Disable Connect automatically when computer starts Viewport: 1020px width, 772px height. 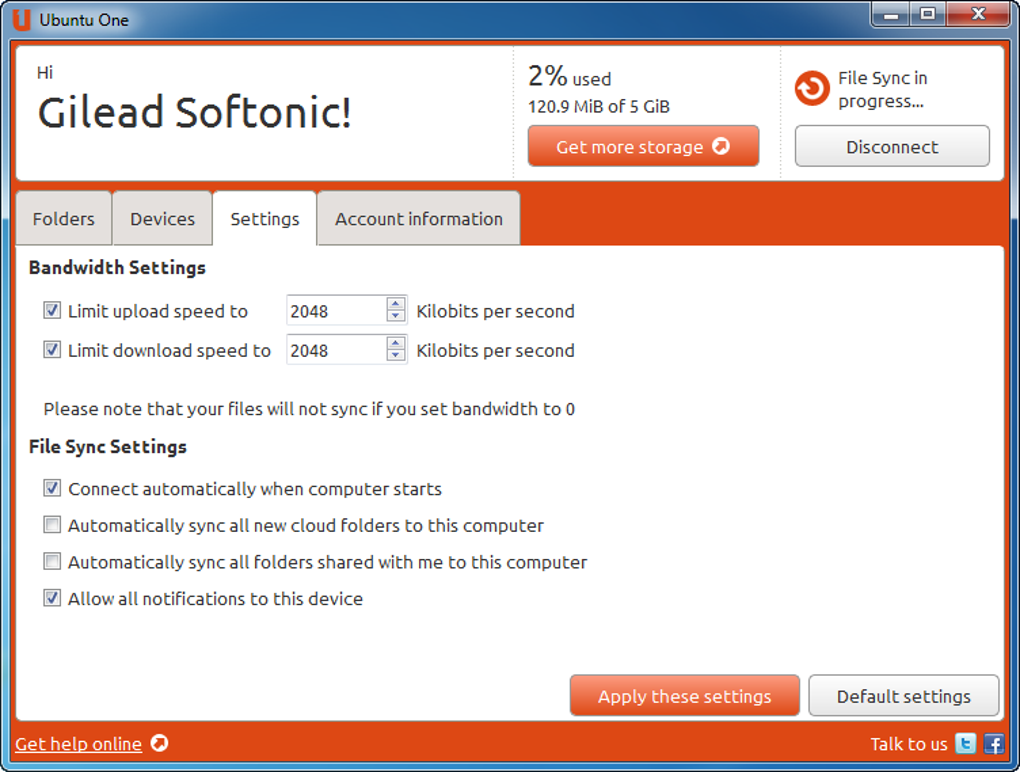52,489
